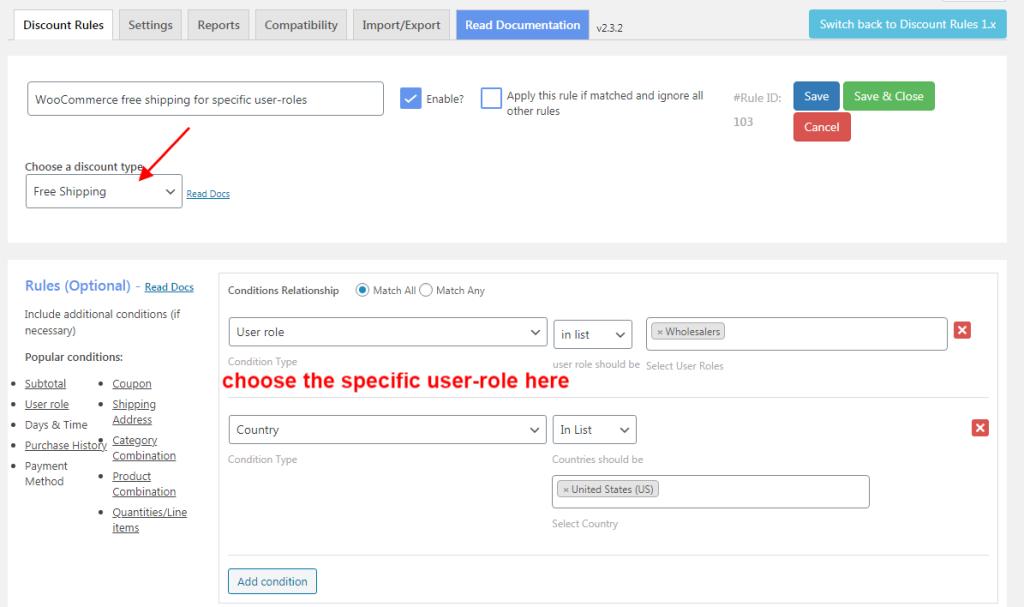The width and height of the screenshot is (1024, 607).
Task: Open the Import/Export tab
Action: [401, 25]
